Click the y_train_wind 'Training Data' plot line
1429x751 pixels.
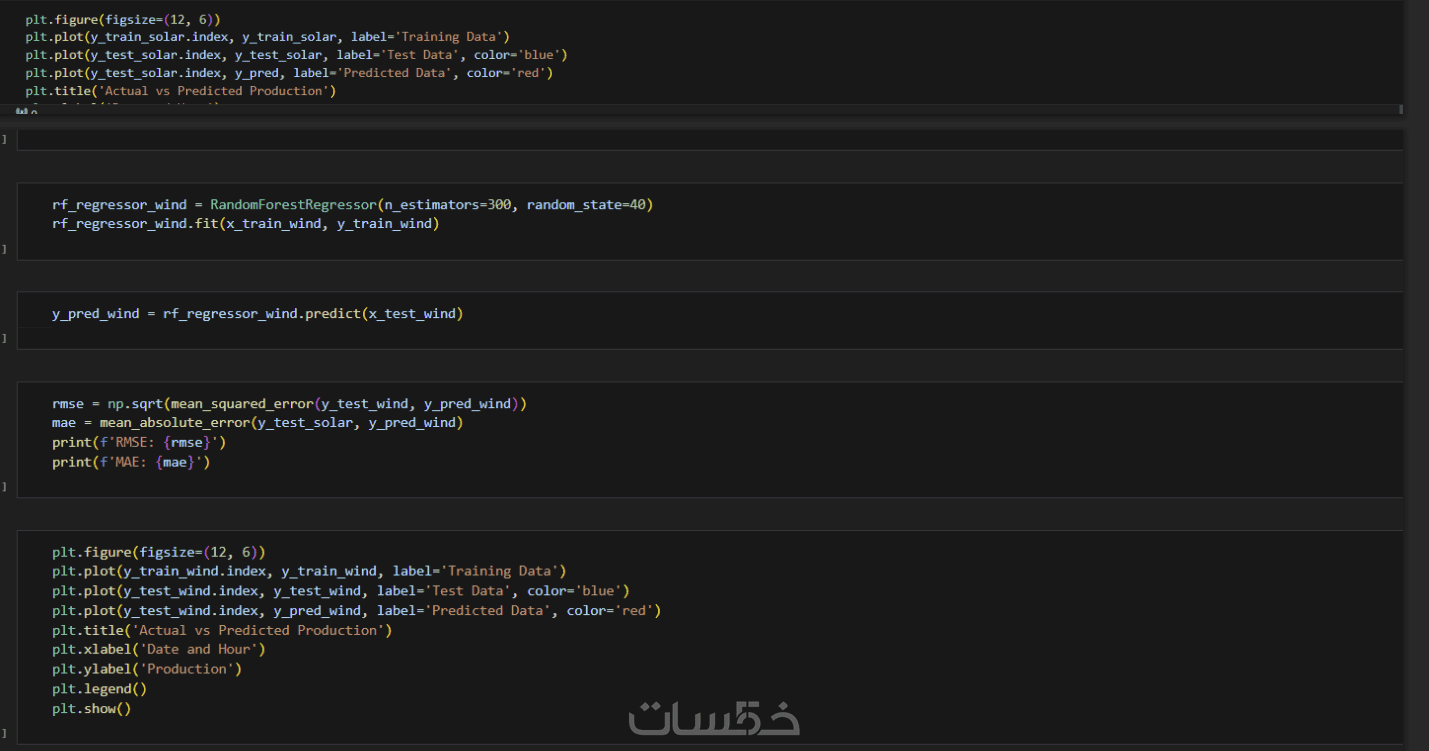[x=309, y=571]
